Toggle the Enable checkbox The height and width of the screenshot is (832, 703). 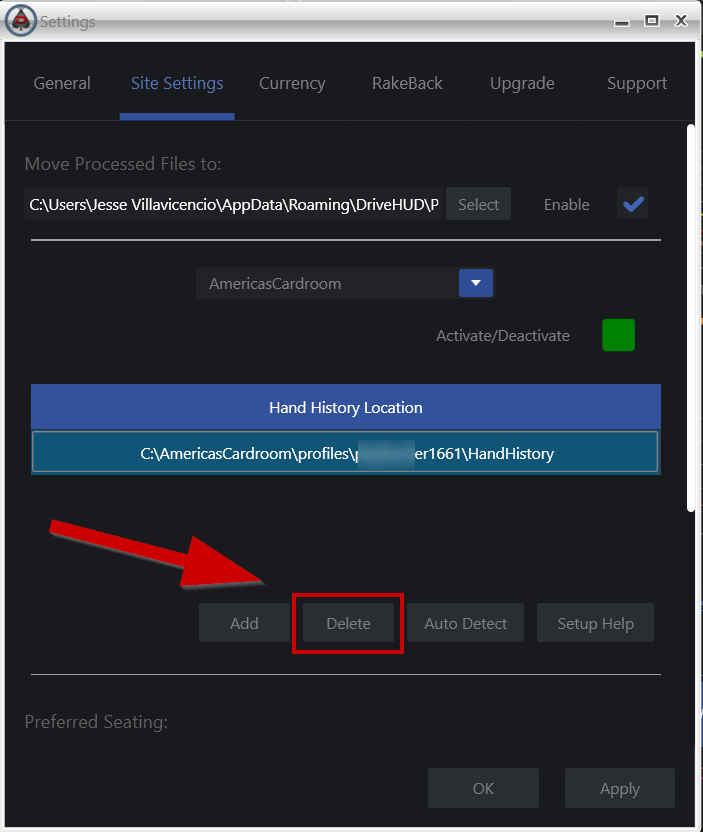(x=632, y=203)
